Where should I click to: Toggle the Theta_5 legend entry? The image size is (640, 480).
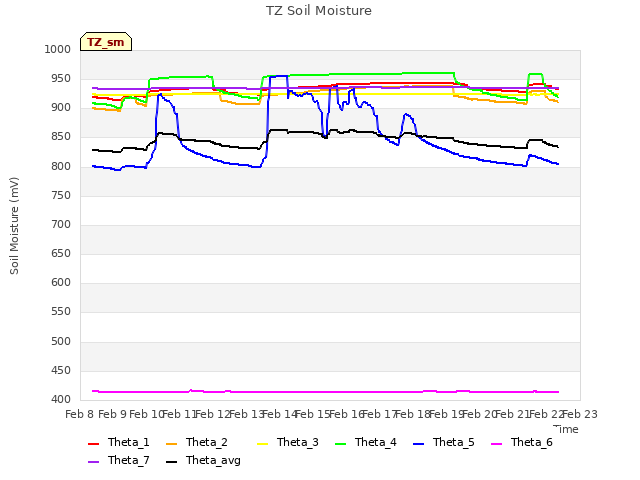tap(443, 442)
